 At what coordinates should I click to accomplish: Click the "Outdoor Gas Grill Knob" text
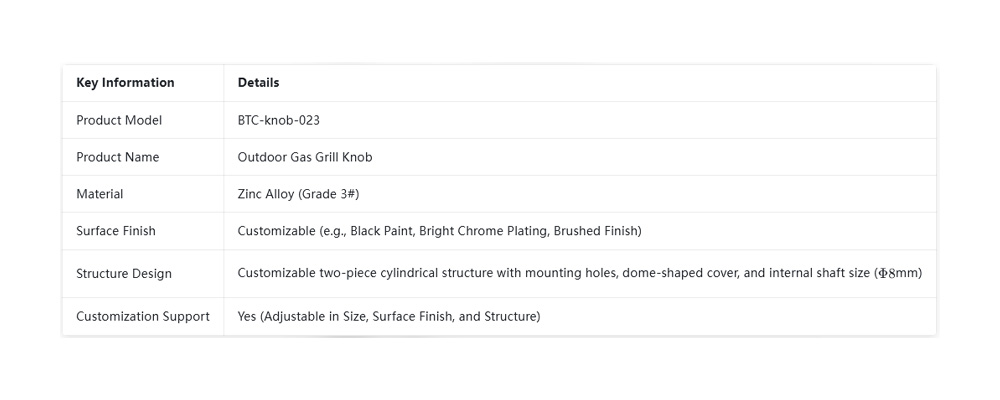coord(305,157)
